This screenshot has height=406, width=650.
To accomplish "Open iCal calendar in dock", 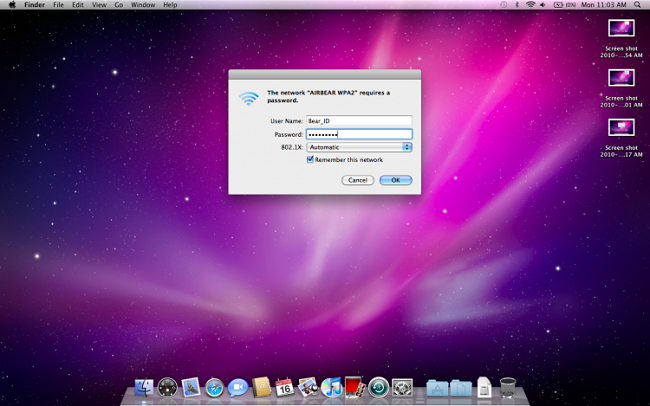I will (284, 387).
